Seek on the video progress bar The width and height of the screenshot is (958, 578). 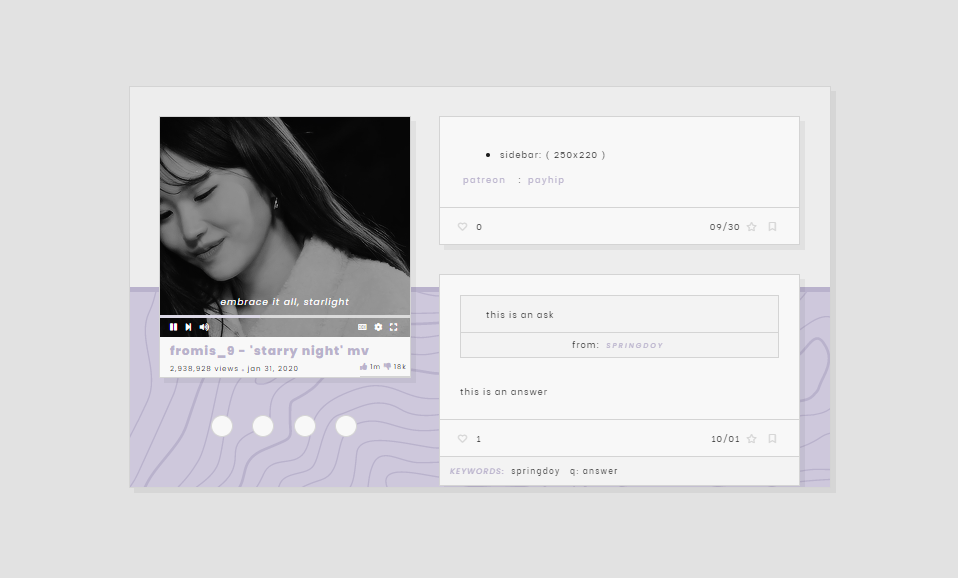tap(285, 316)
